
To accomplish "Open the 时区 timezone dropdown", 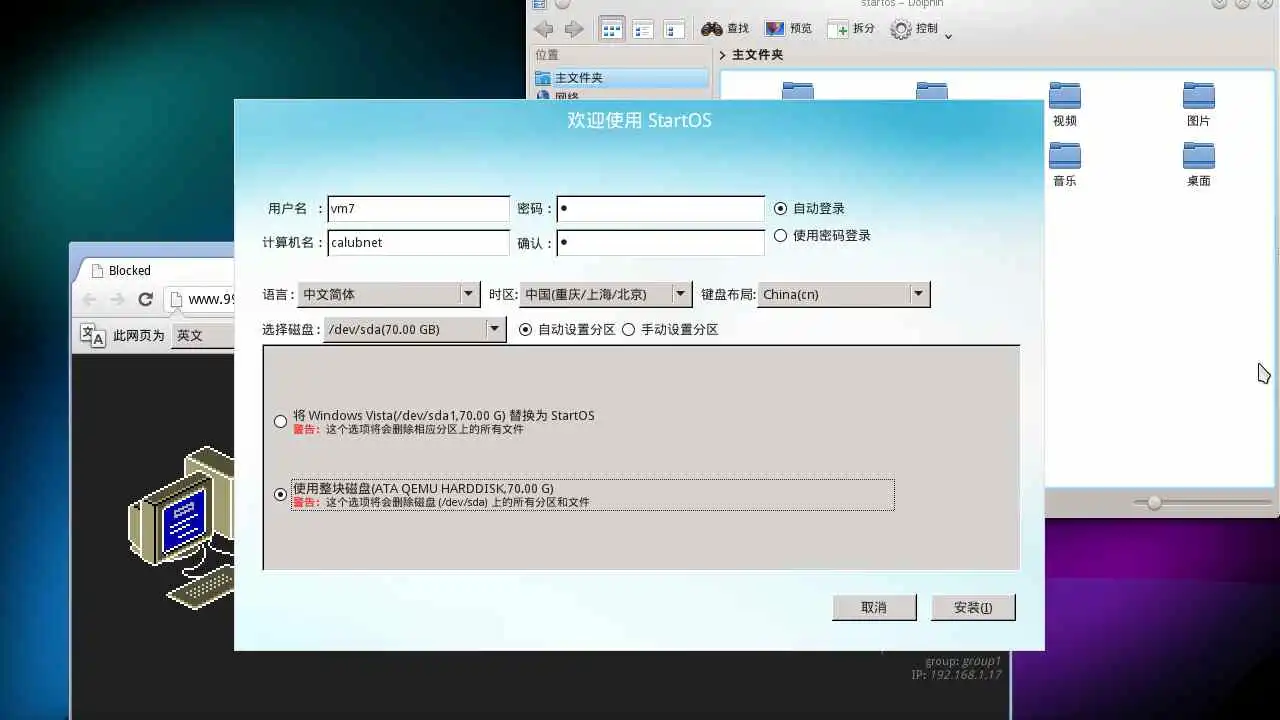I will (x=606, y=294).
